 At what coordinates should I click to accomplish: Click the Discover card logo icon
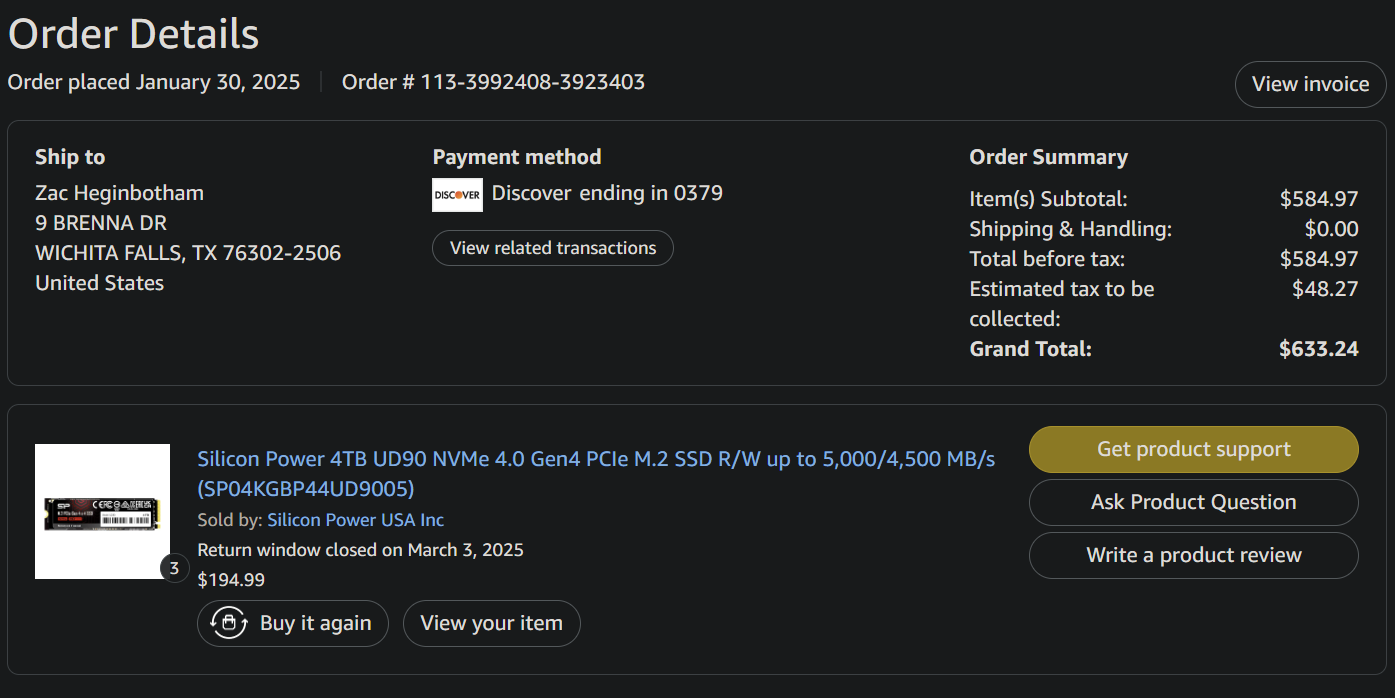click(x=457, y=195)
